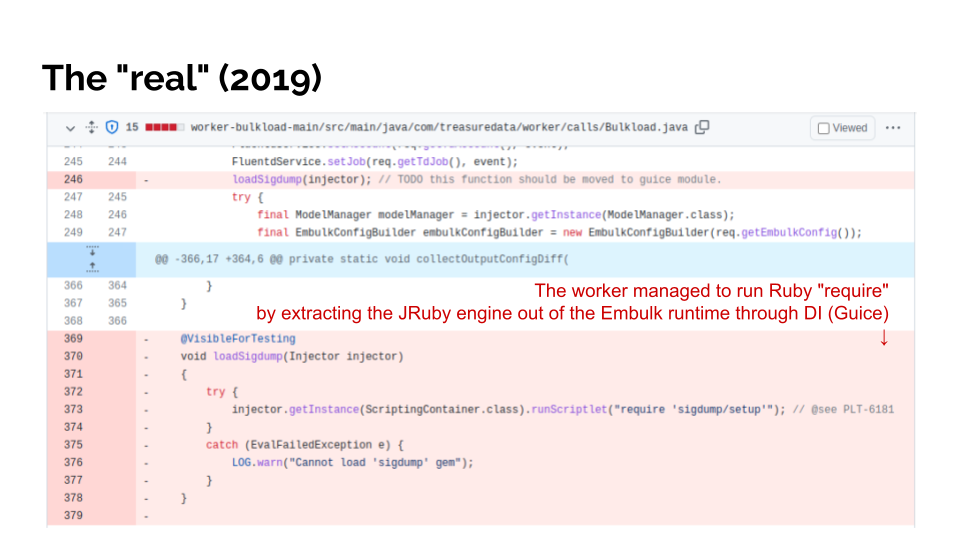Click the slide title The "real" (2019)
This screenshot has height=540, width=960.
[x=182, y=77]
